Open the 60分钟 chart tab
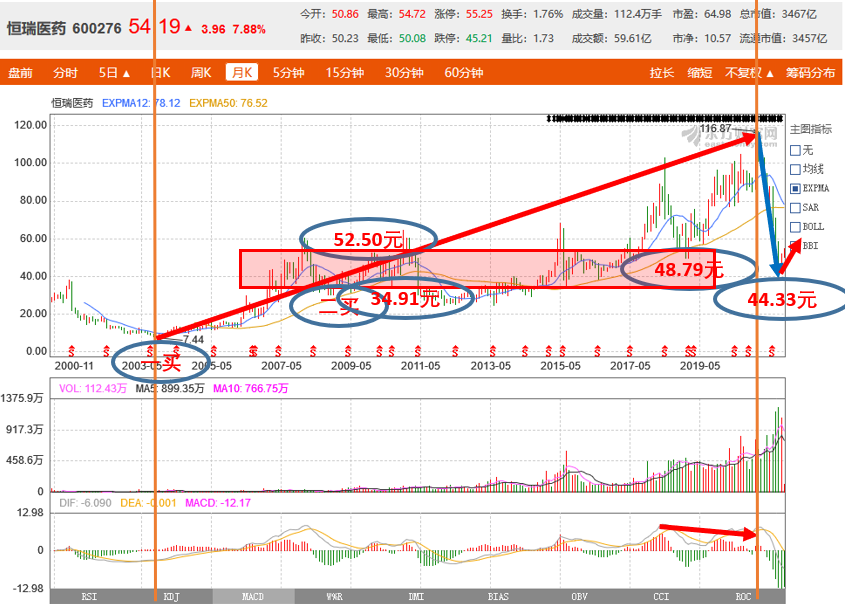The height and width of the screenshot is (604, 845). [463, 73]
